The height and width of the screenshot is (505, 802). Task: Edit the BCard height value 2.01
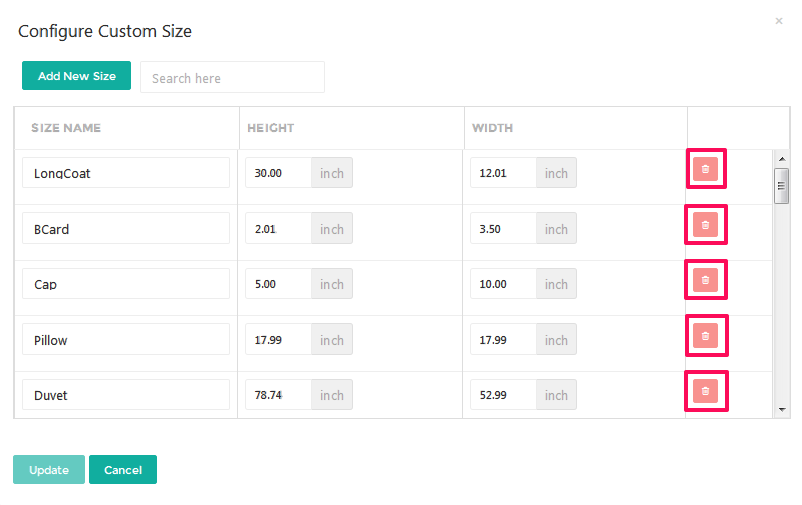(x=278, y=229)
